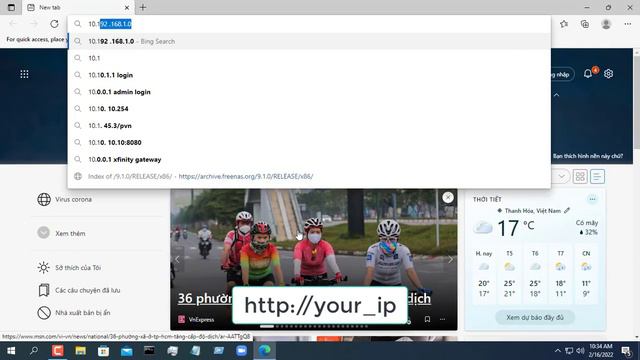Click inside the address bar field
640x360 pixels.
[x=309, y=24]
